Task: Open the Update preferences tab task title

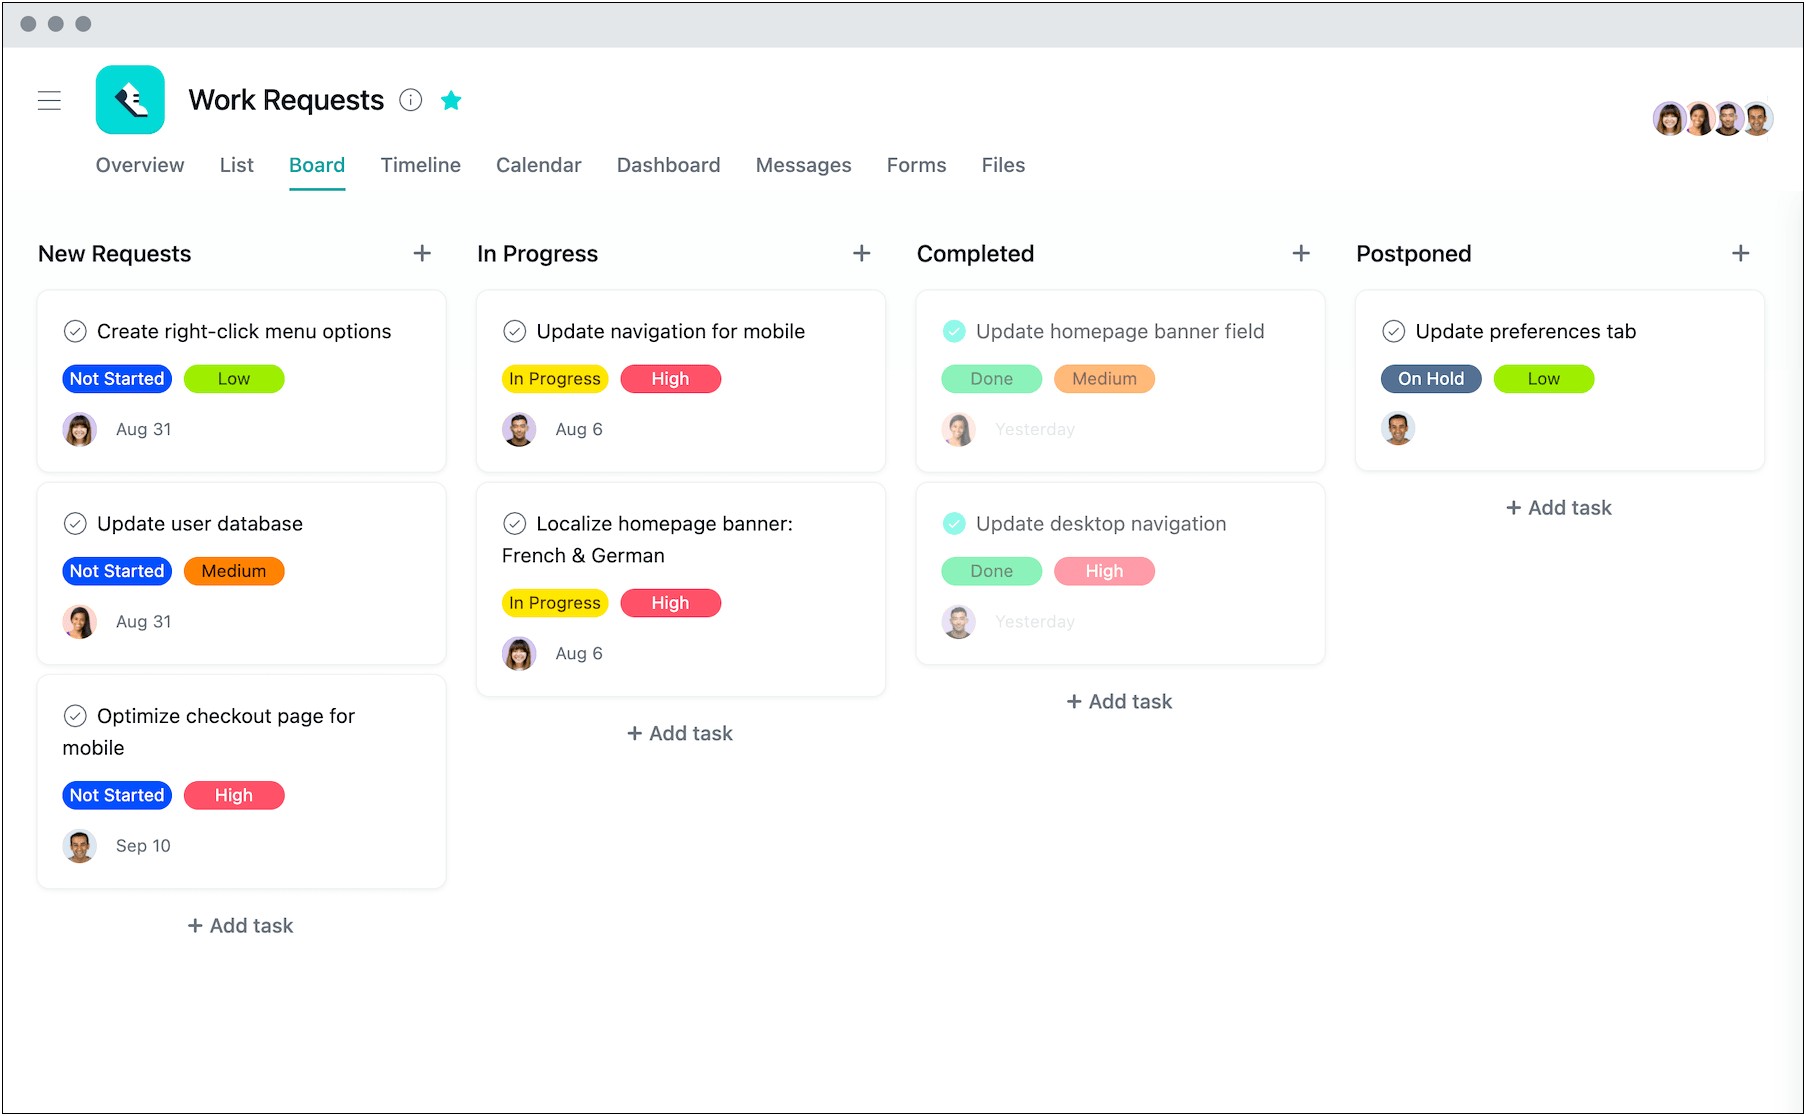Action: [1526, 331]
